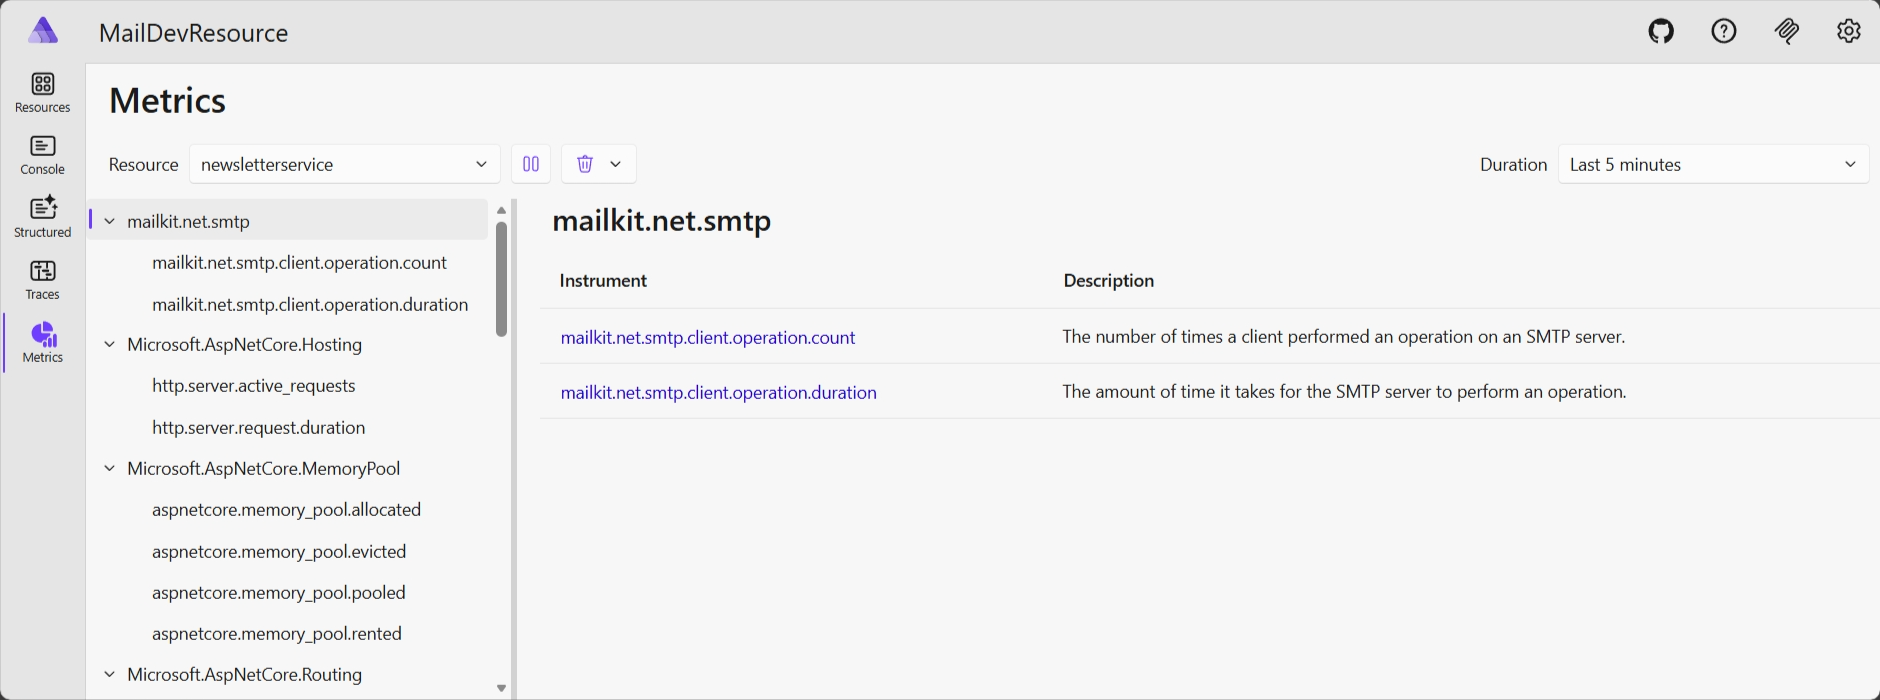Open the MailDevResource GitHub repository icon

[x=1660, y=31]
